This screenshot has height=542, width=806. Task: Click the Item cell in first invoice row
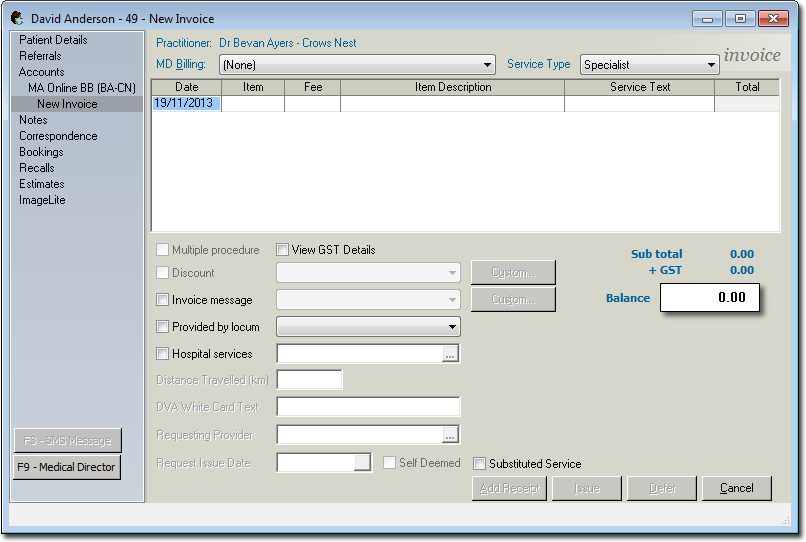(253, 103)
